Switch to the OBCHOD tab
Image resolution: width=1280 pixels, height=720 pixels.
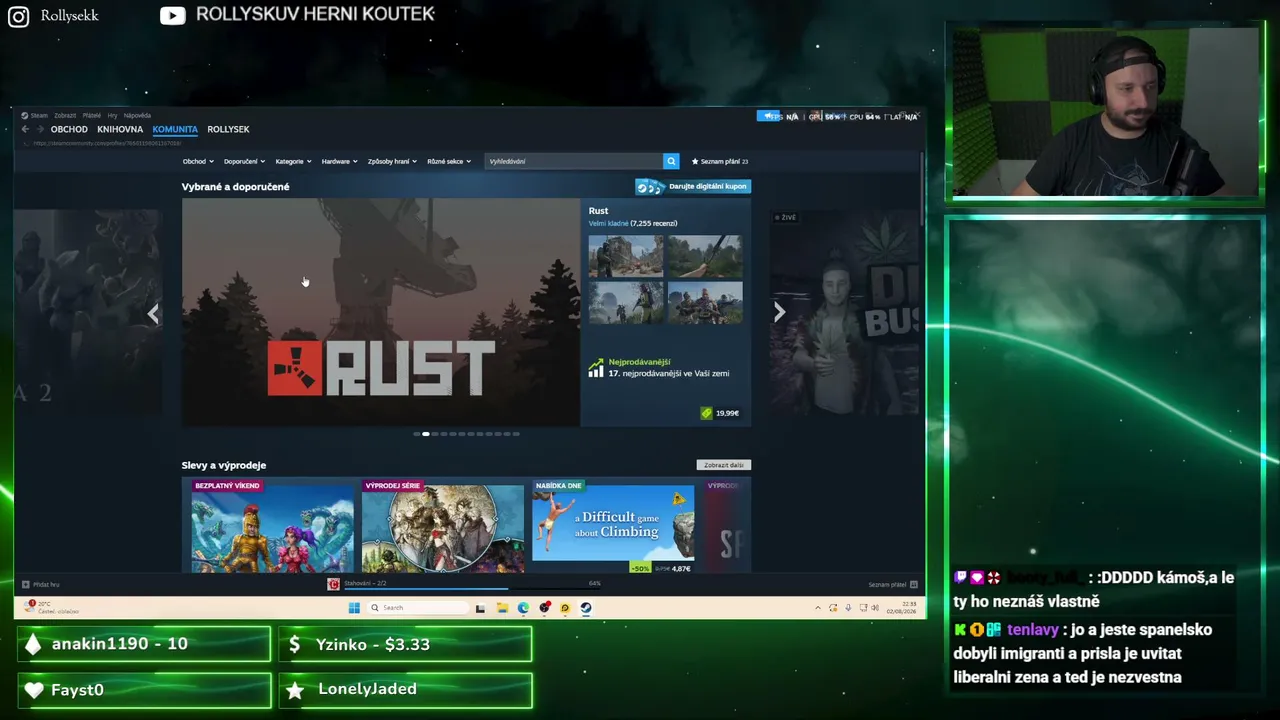[x=69, y=129]
